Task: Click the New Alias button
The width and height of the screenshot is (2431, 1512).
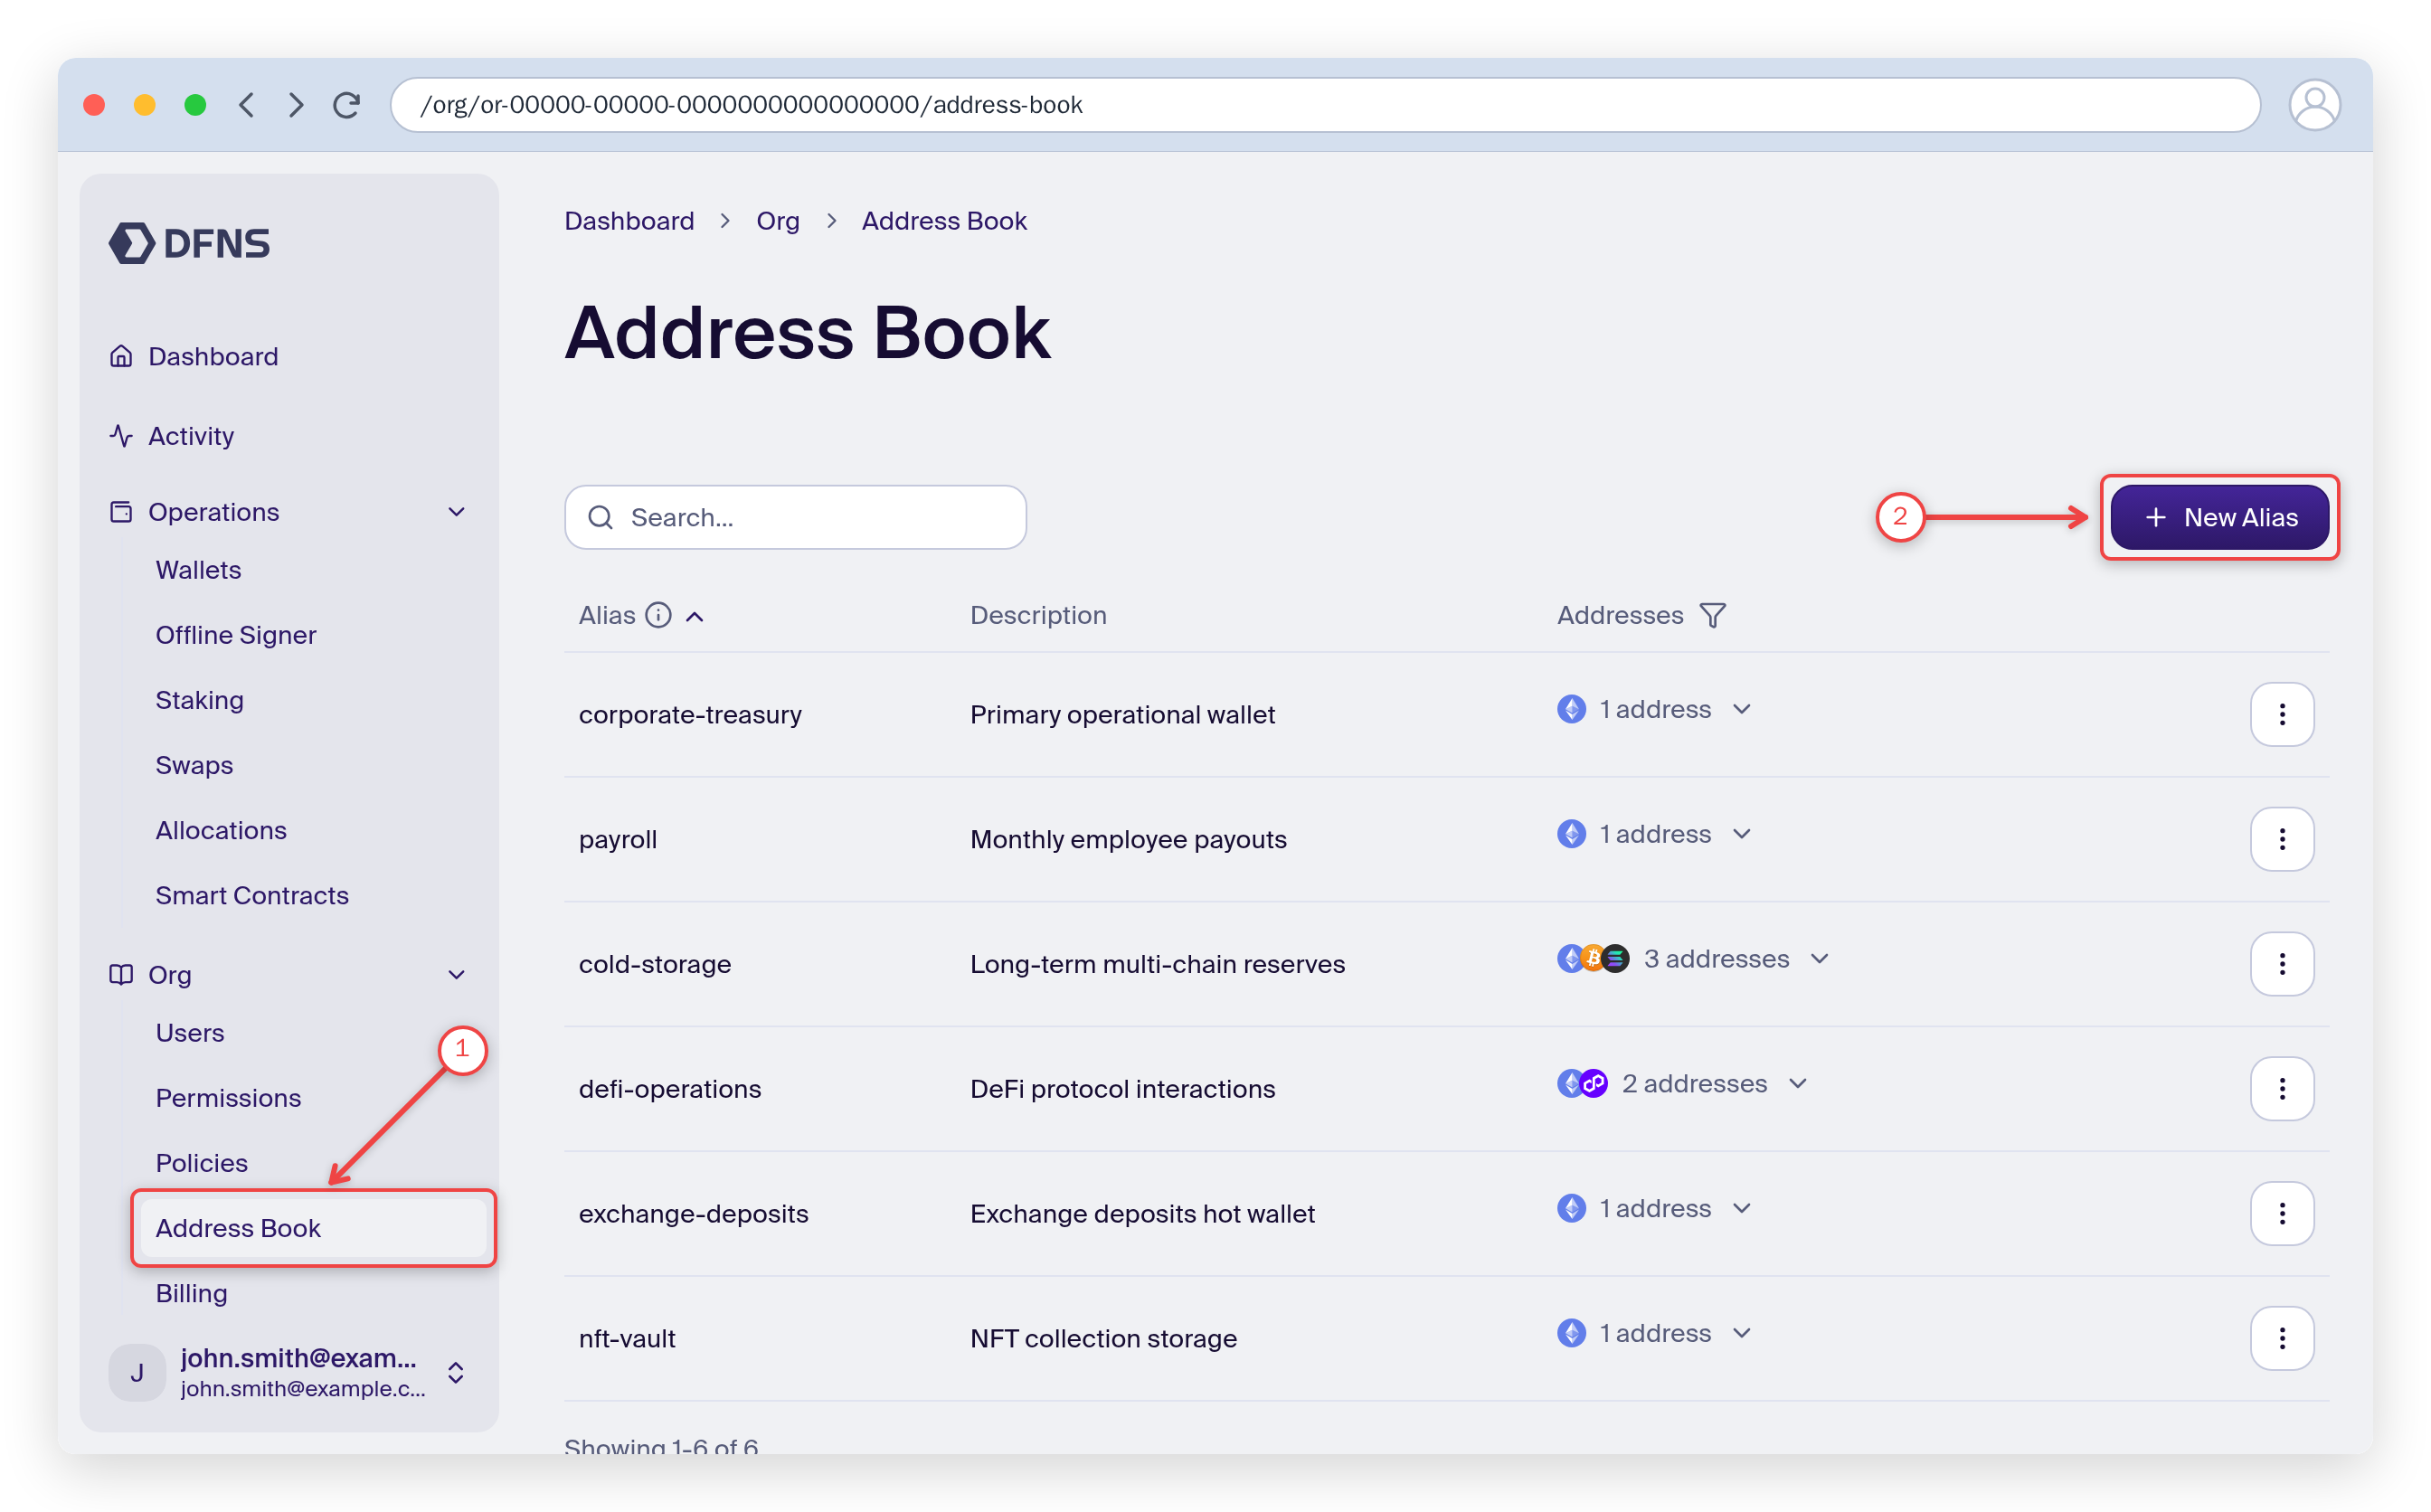Action: coord(2219,517)
